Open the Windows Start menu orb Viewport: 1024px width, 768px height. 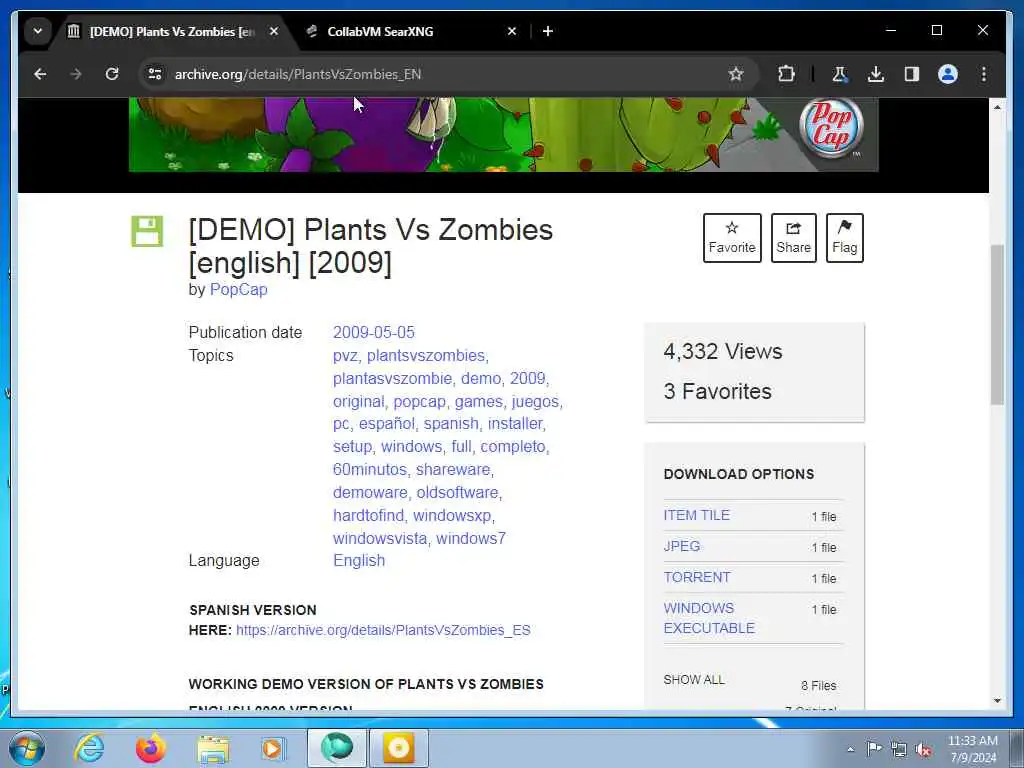click(x=27, y=748)
